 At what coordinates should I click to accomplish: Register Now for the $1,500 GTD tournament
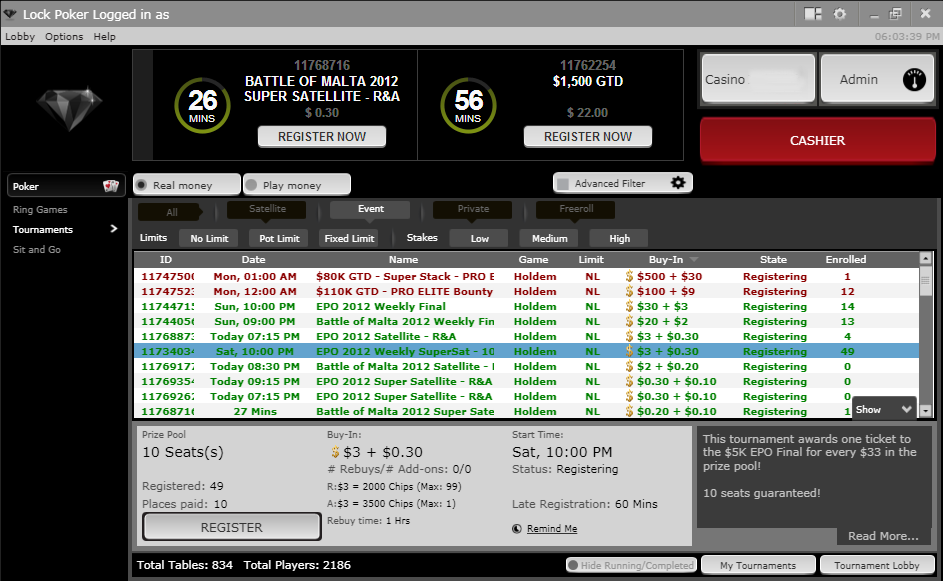pos(588,137)
